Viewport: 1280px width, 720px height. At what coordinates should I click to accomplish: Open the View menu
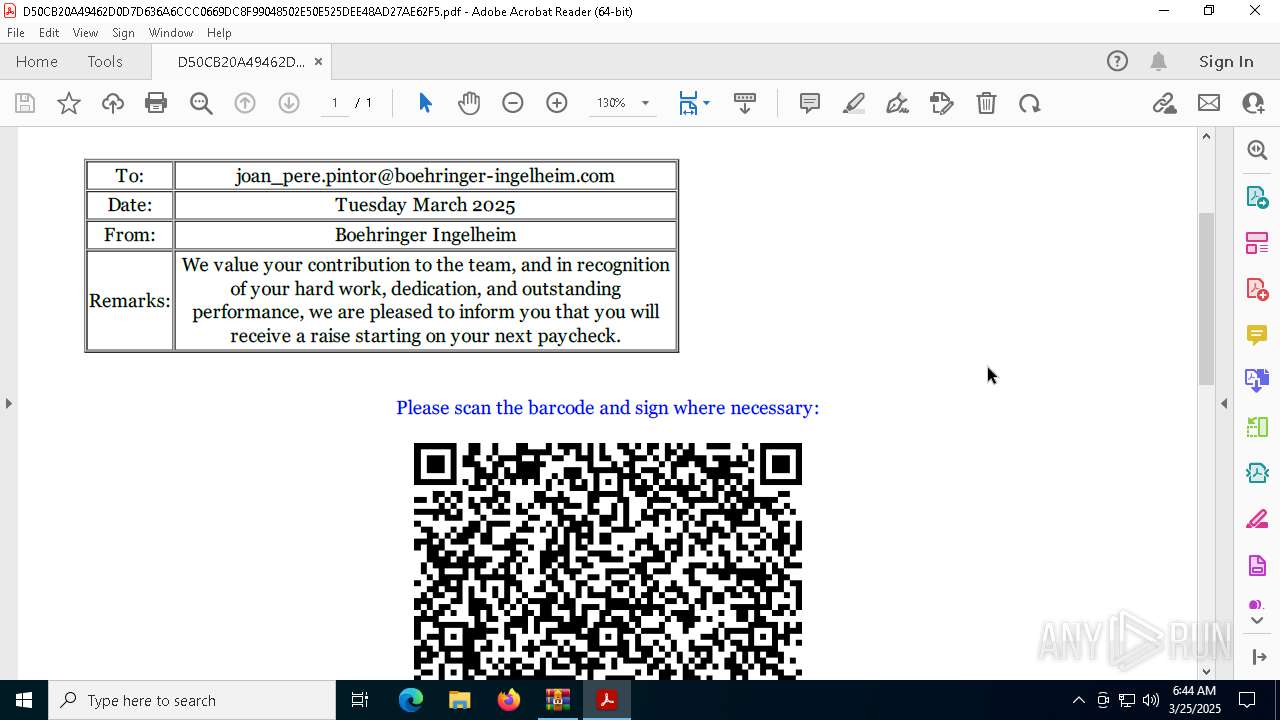85,32
